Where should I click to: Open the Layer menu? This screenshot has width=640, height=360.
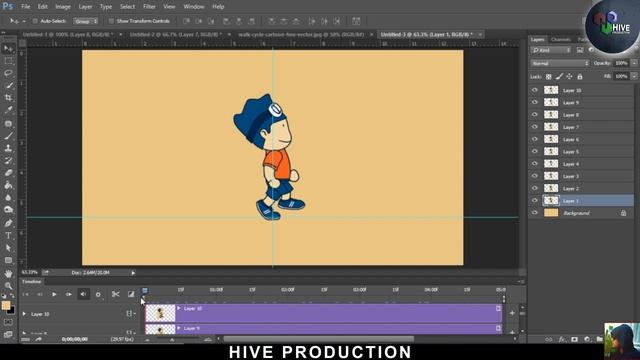point(85,7)
